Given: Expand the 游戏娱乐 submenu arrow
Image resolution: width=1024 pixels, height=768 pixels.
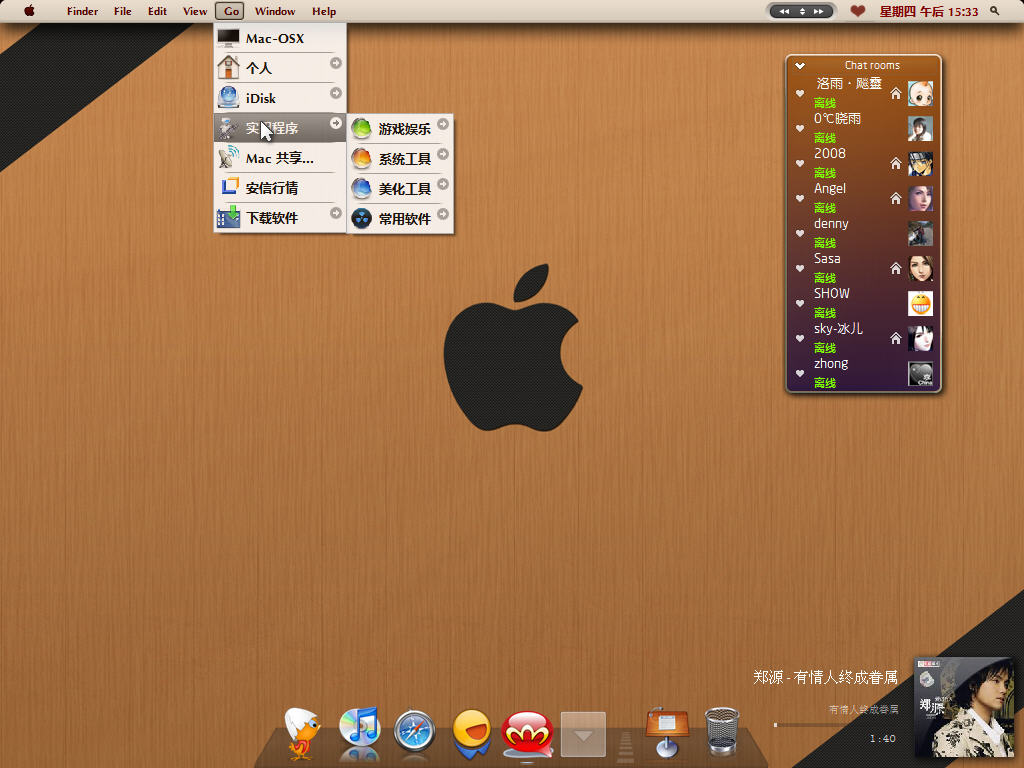Looking at the screenshot, I should point(443,123).
